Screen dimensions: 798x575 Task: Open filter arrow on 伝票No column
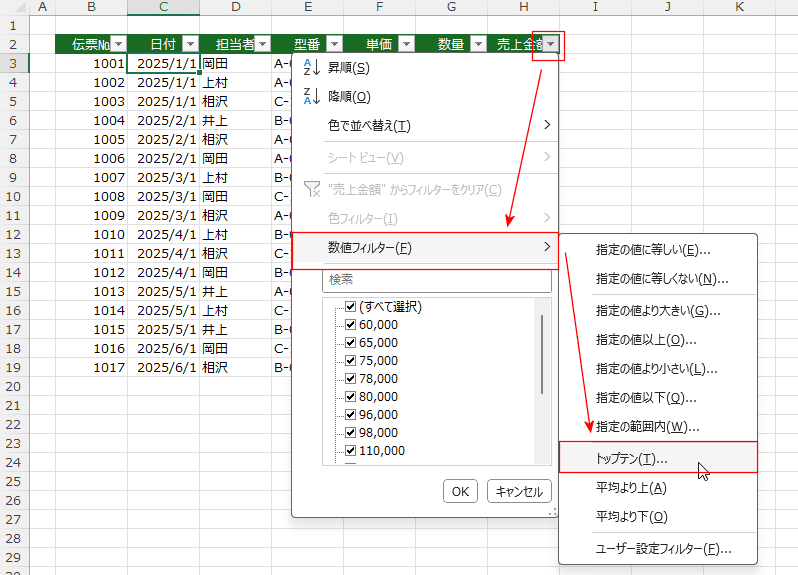[118, 44]
